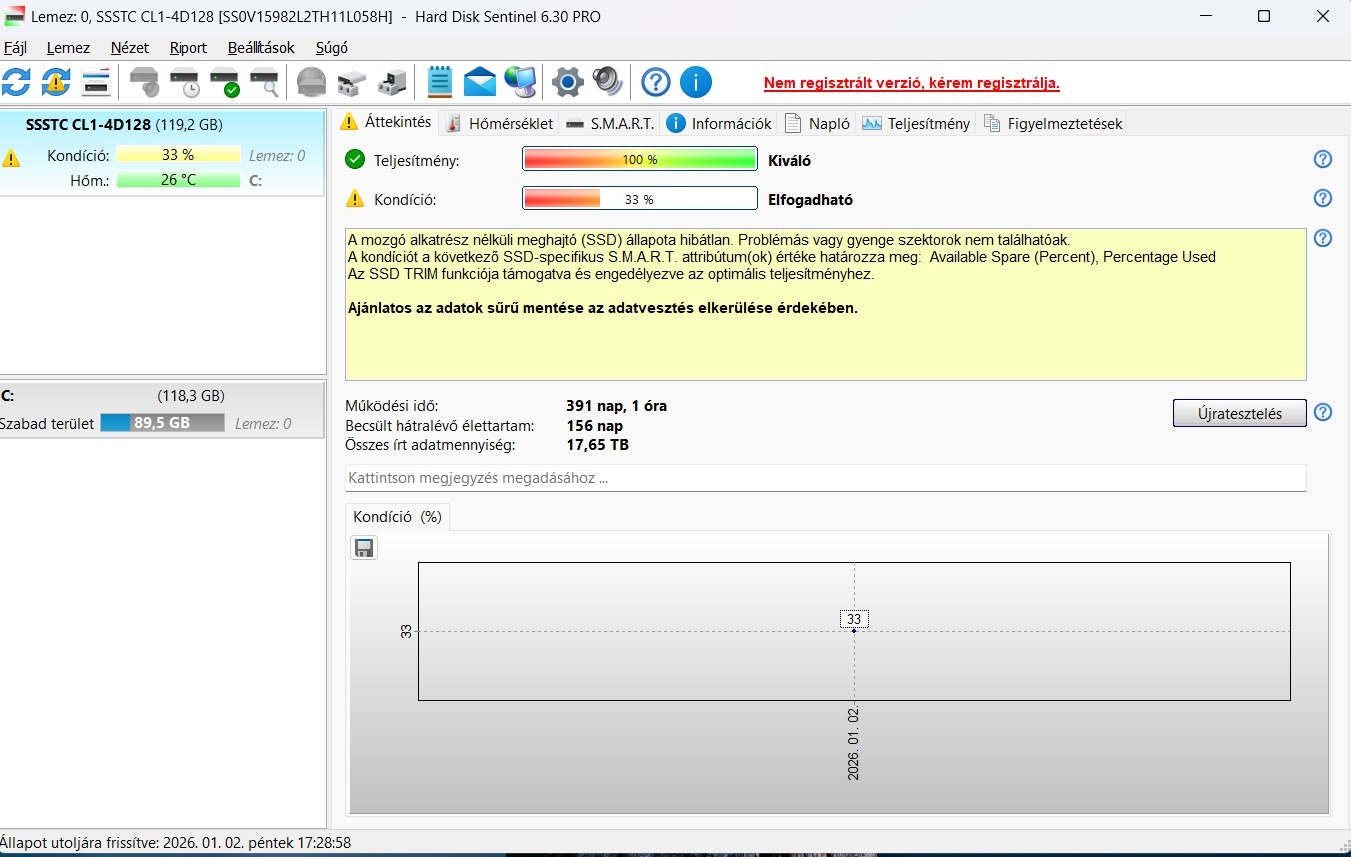Image resolution: width=1351 pixels, height=857 pixels.
Task: Click the speaker sound toolbar icon
Action: 607,82
